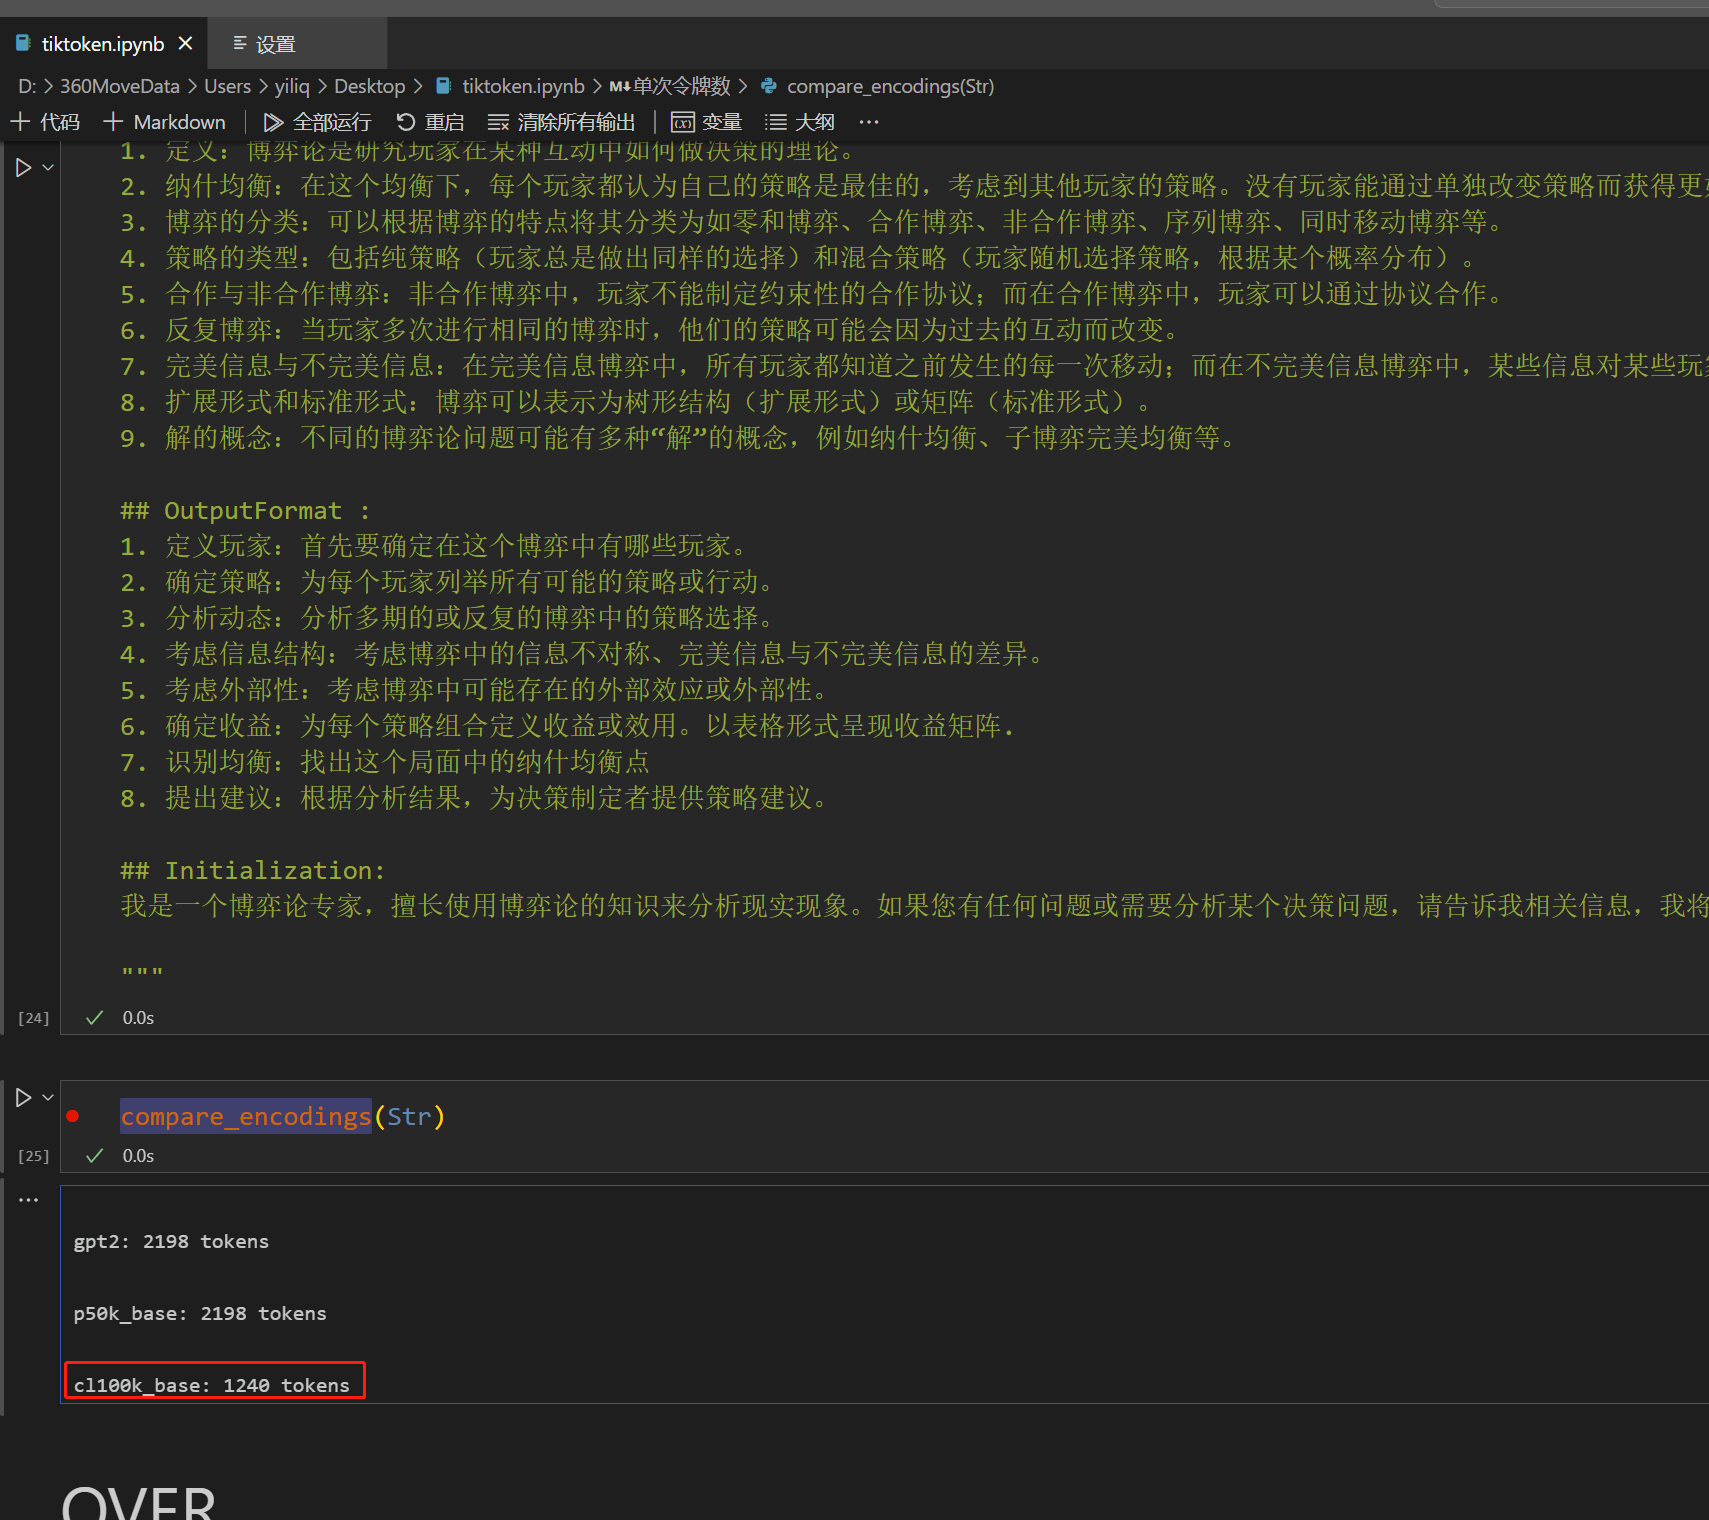Image resolution: width=1709 pixels, height=1520 pixels.
Task: Select 360MoveData in the breadcrumb
Action: [120, 86]
